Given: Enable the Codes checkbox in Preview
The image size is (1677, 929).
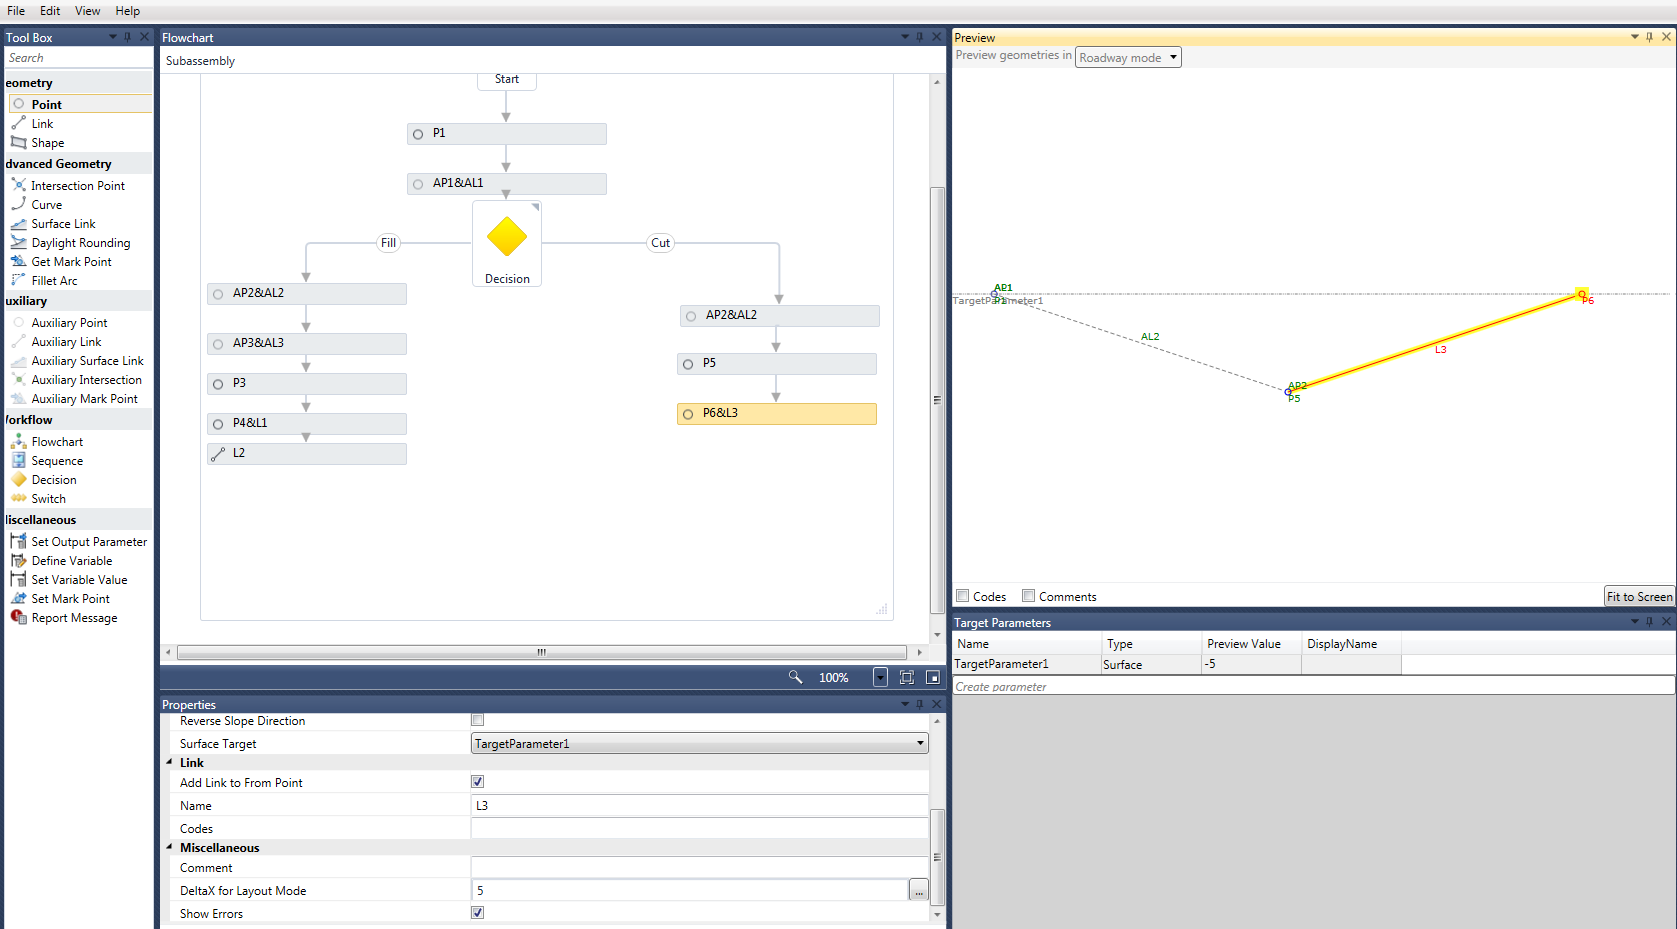Looking at the screenshot, I should [962, 595].
